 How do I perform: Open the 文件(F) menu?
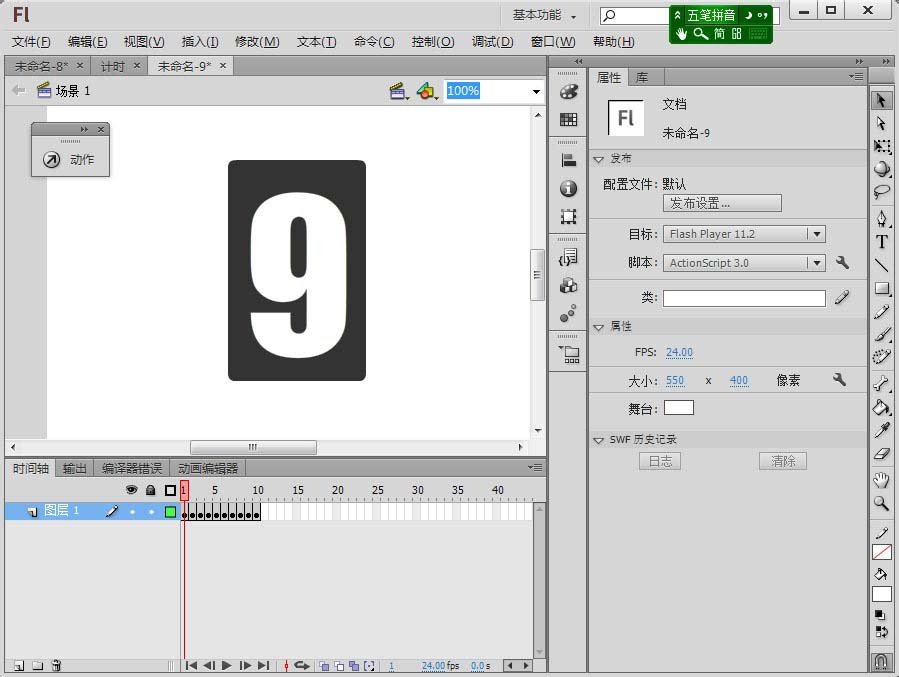coord(31,42)
